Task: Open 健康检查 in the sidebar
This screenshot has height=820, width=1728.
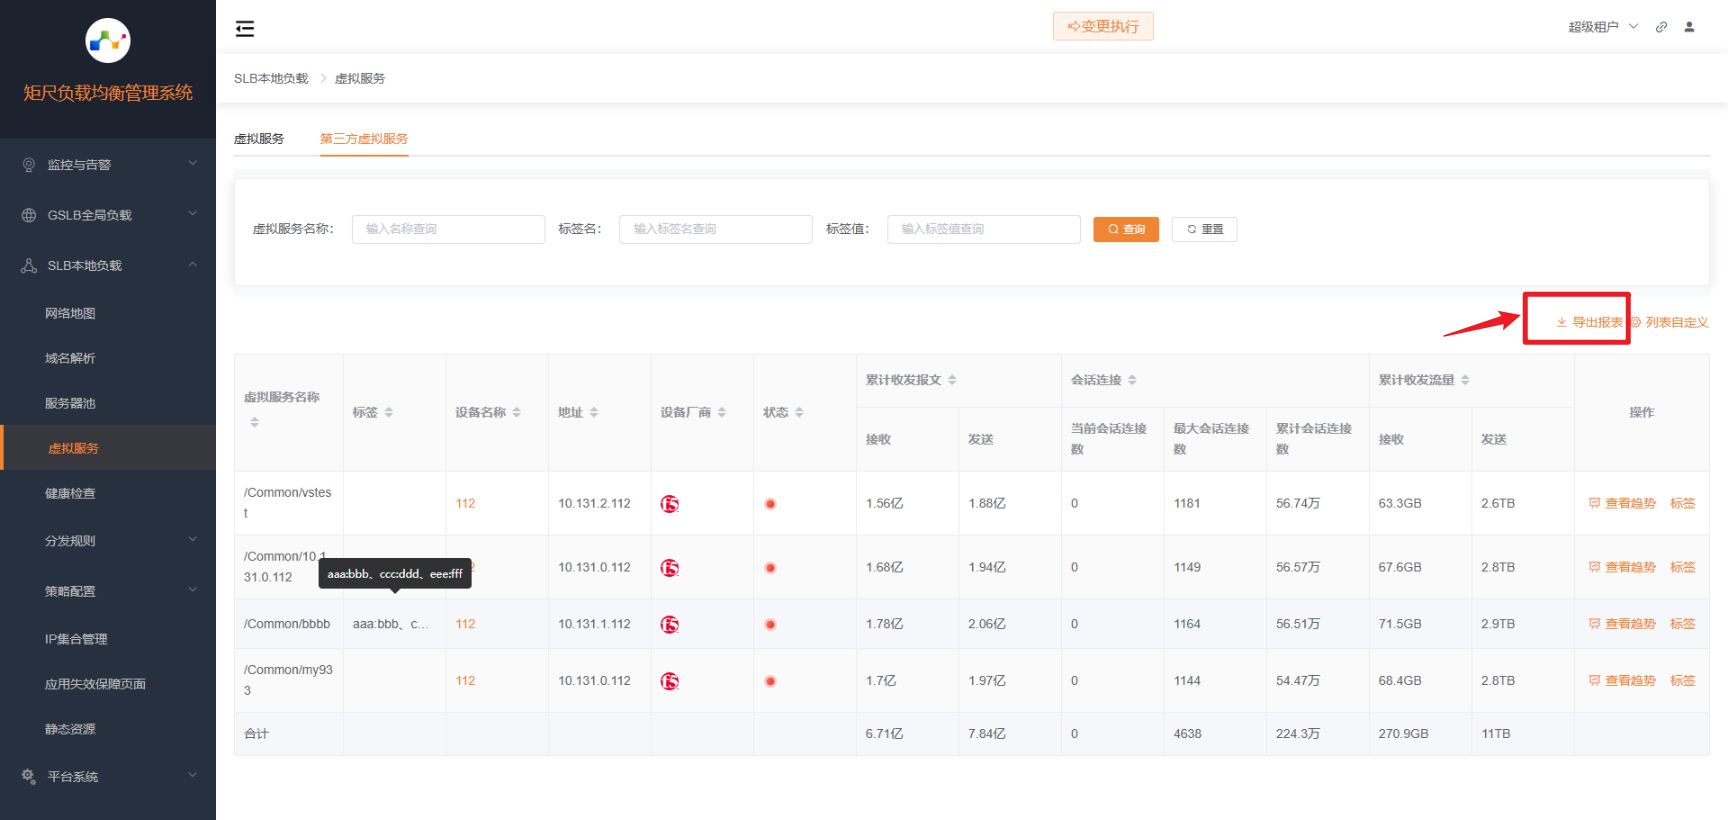Action: point(70,494)
